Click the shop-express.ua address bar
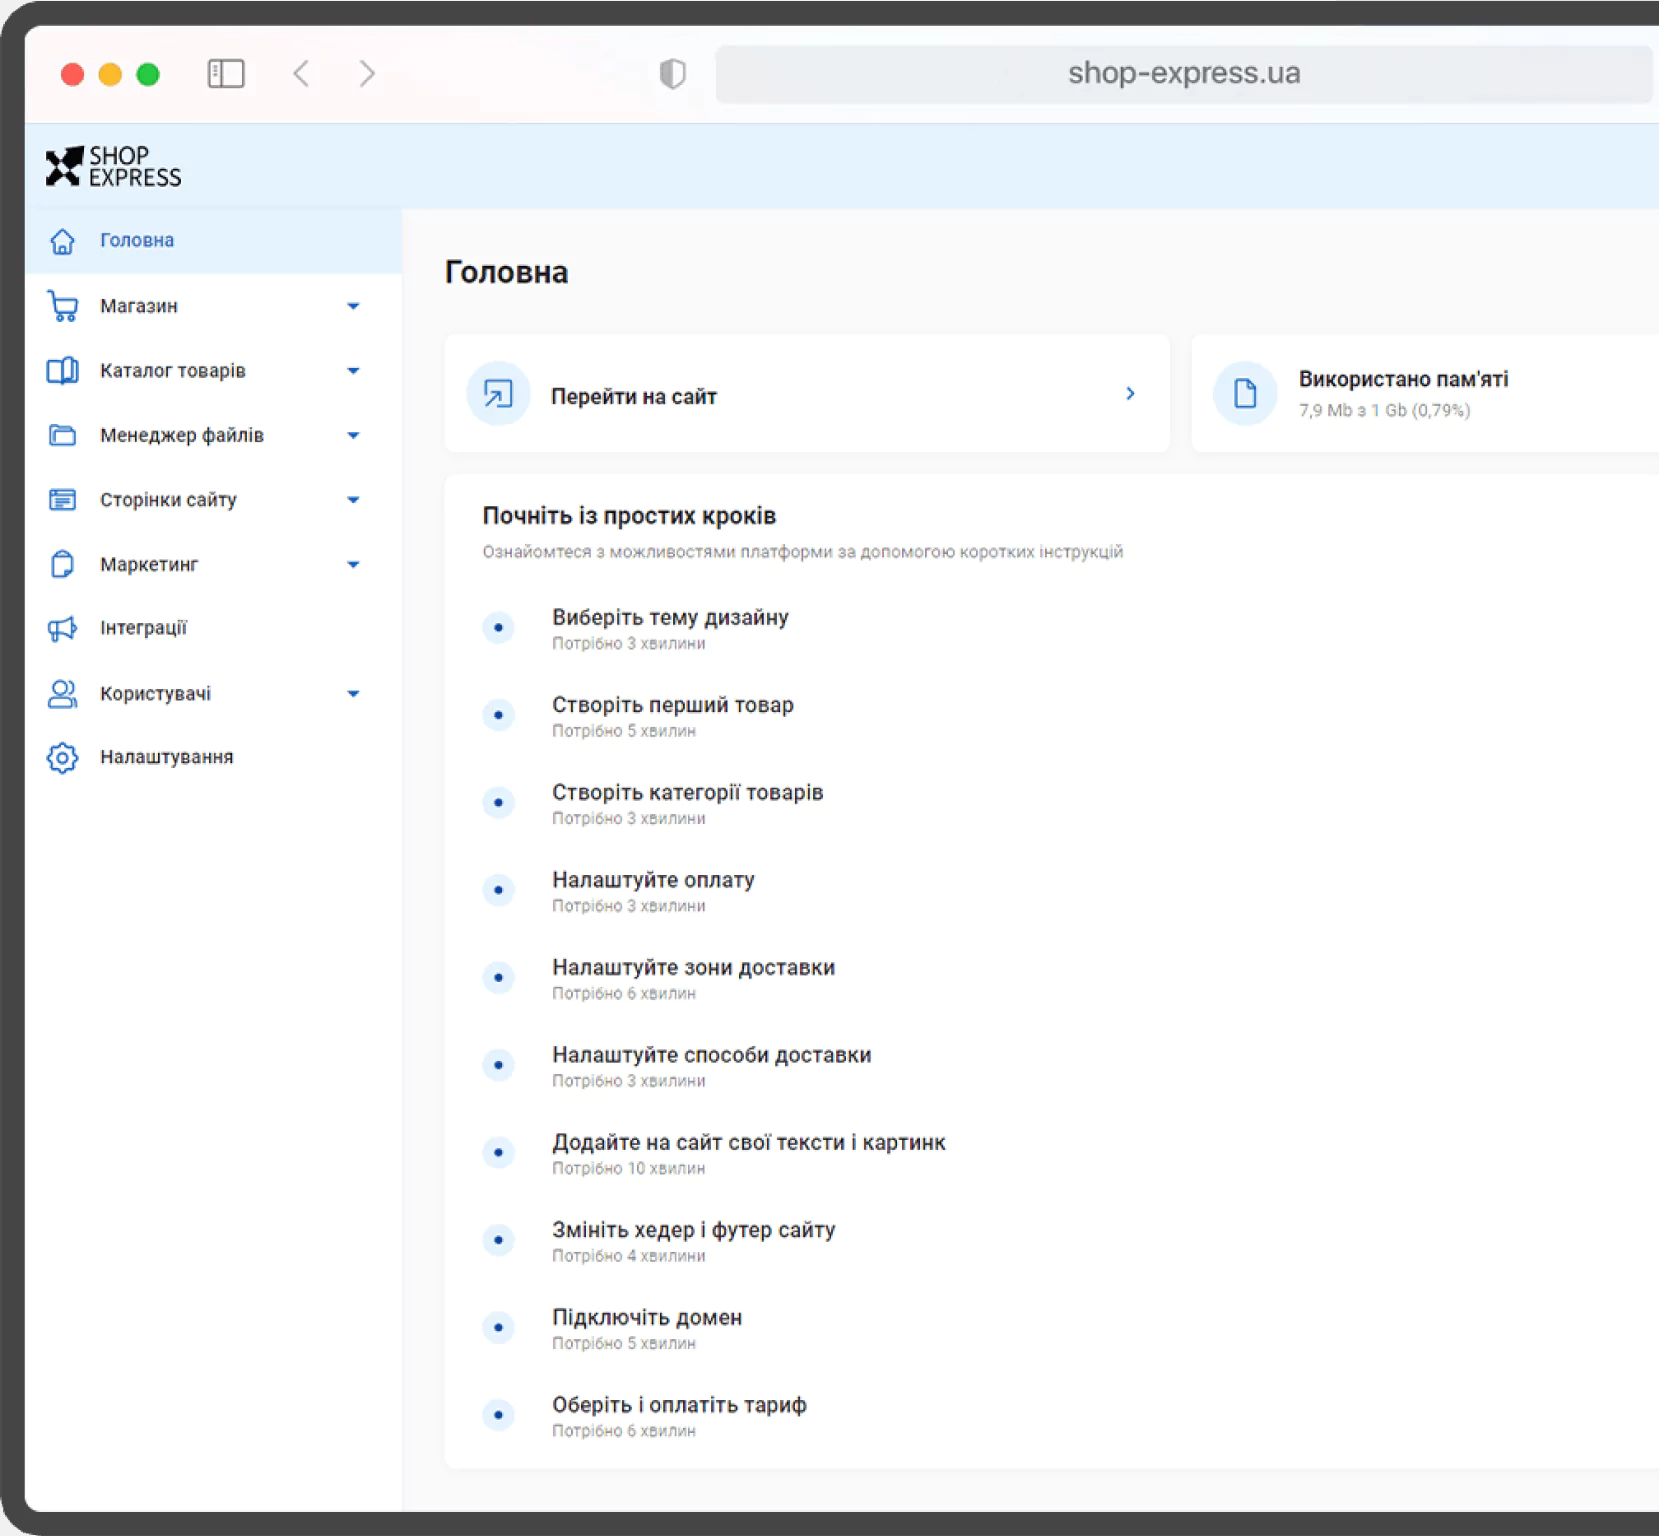 click(1184, 73)
